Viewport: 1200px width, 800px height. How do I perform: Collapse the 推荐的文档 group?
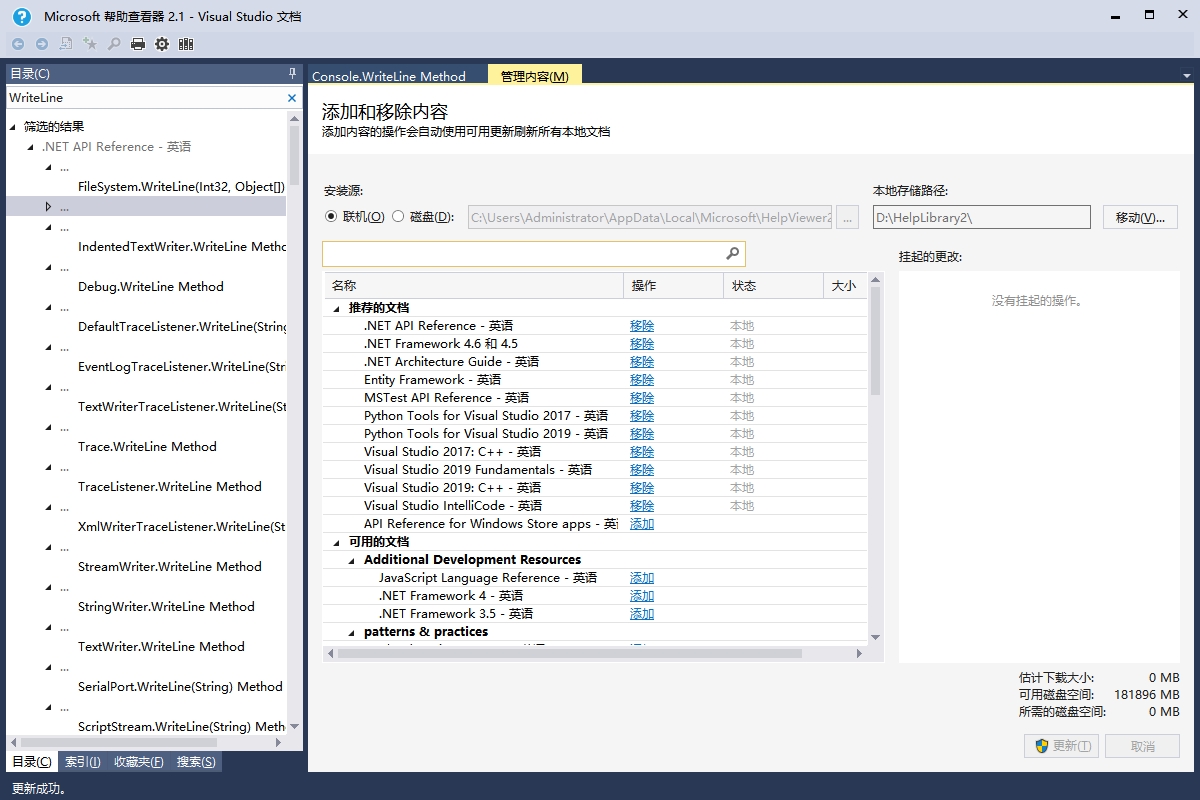coord(337,308)
